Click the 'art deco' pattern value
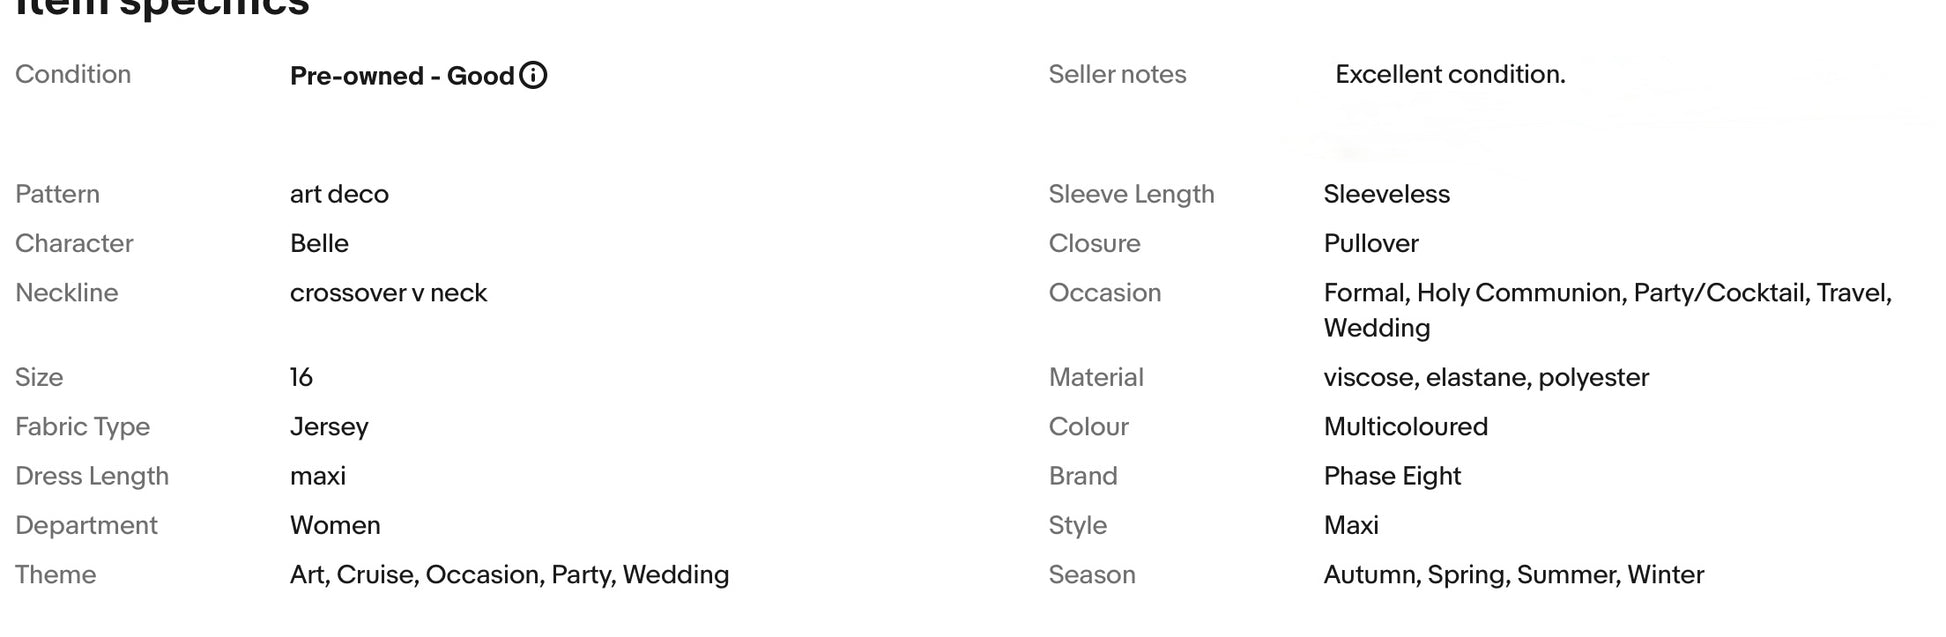The width and height of the screenshot is (1946, 637). [339, 194]
